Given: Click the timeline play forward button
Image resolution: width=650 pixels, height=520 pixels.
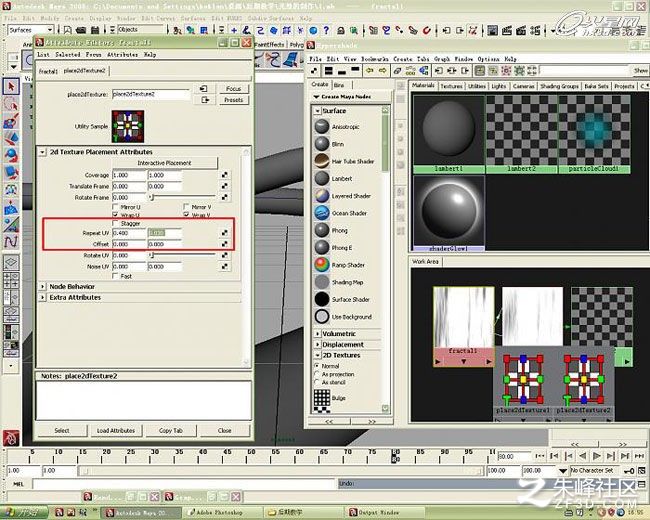Looking at the screenshot, I should [597, 456].
